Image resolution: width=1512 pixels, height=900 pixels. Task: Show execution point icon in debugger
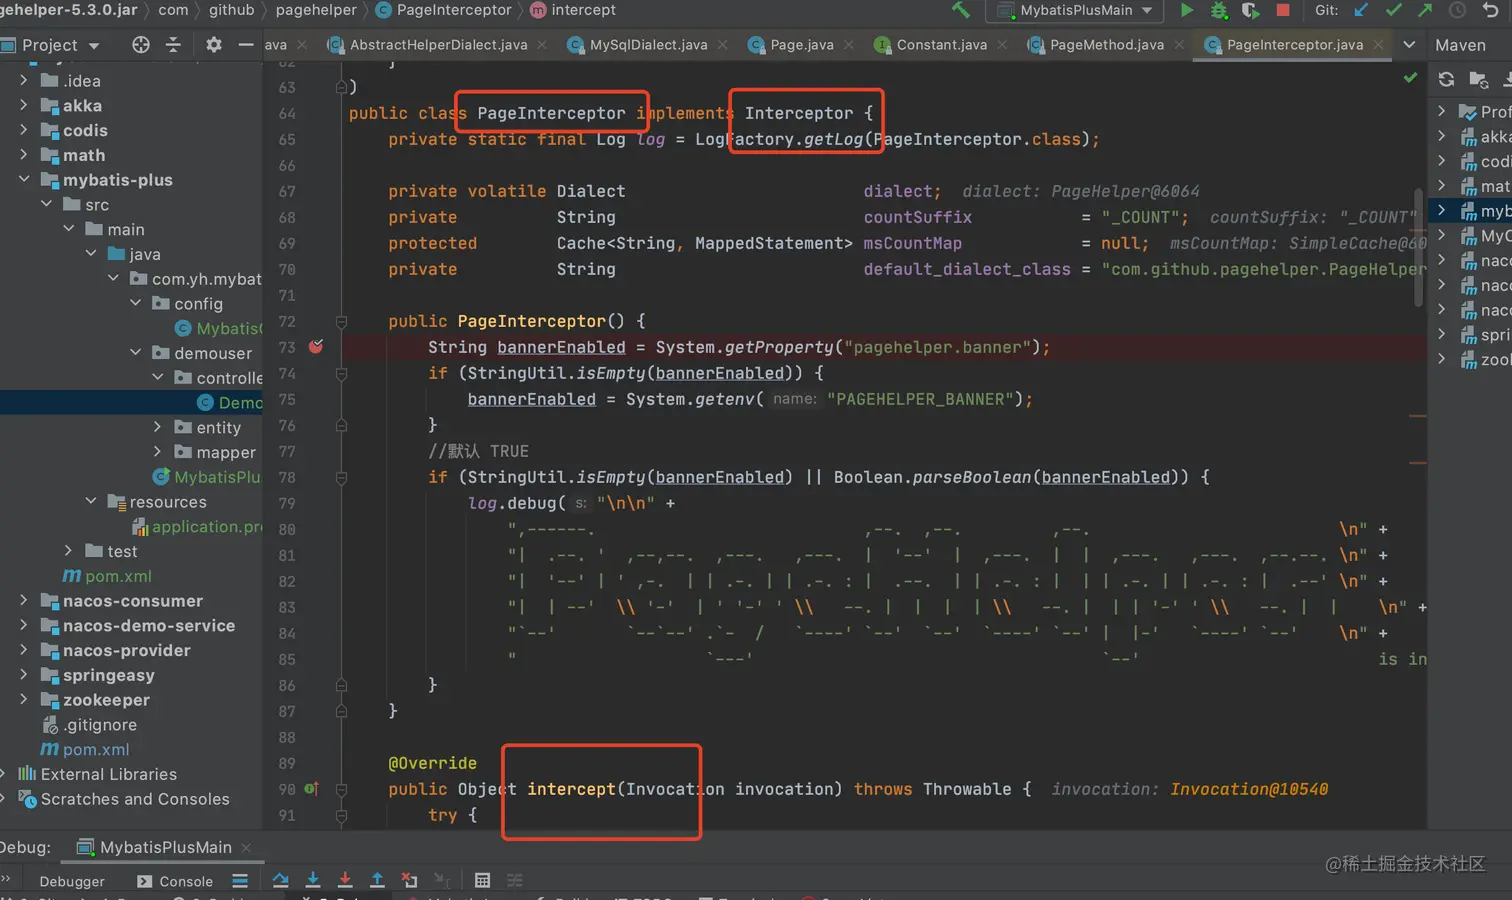pos(240,880)
